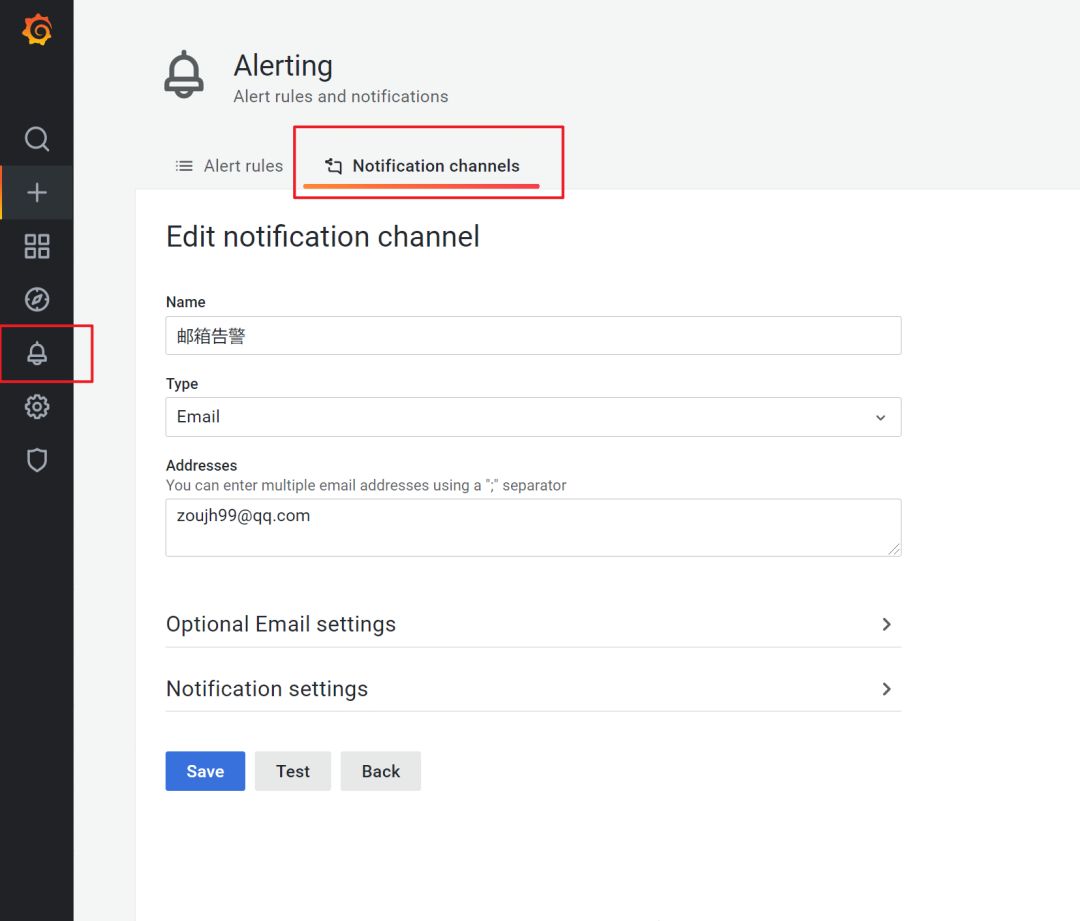Expand the Notification settings section
Viewport: 1080px width, 921px height.
[533, 689]
